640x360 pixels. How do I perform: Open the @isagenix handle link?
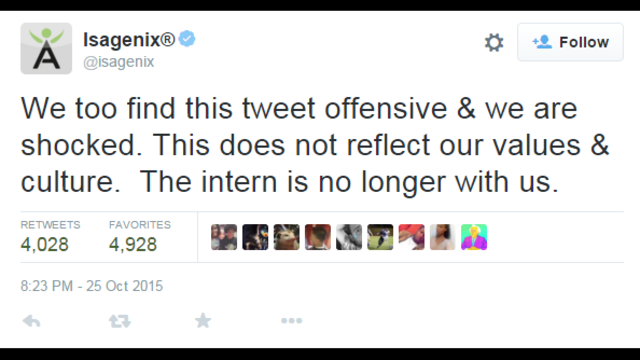tap(119, 62)
